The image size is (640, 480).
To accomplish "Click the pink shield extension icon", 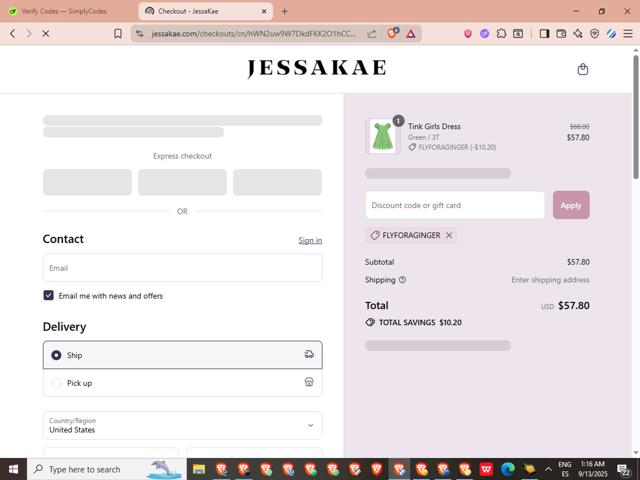I will (x=468, y=33).
